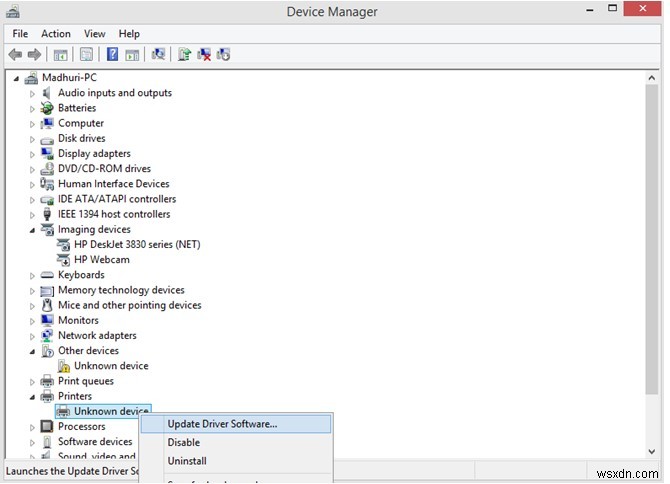Open the View menu

point(95,34)
